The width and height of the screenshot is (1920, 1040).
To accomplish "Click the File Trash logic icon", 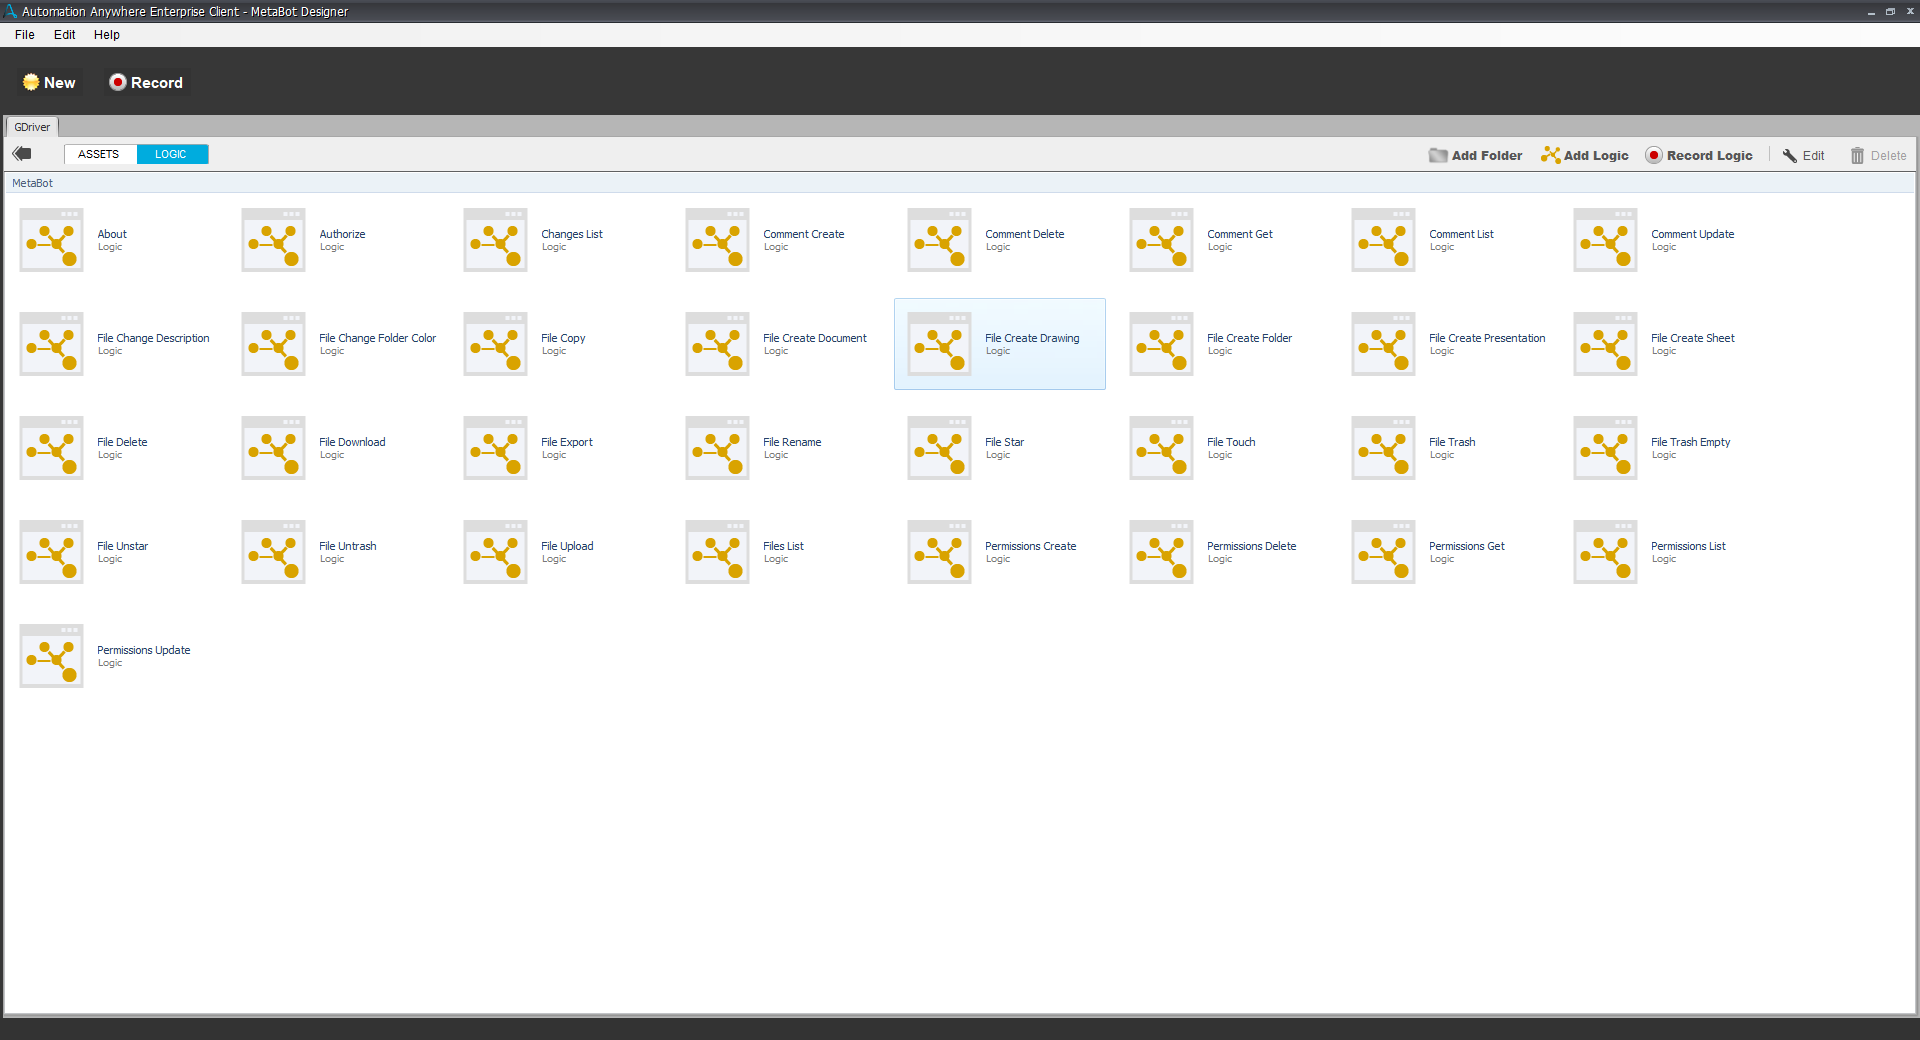I will pos(1383,448).
